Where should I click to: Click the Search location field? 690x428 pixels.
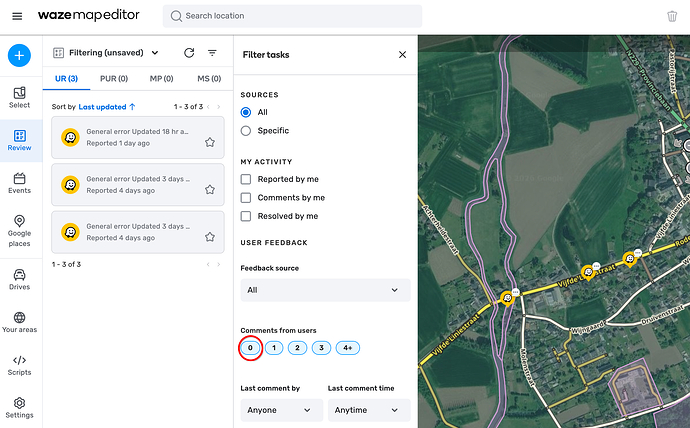click(x=292, y=16)
